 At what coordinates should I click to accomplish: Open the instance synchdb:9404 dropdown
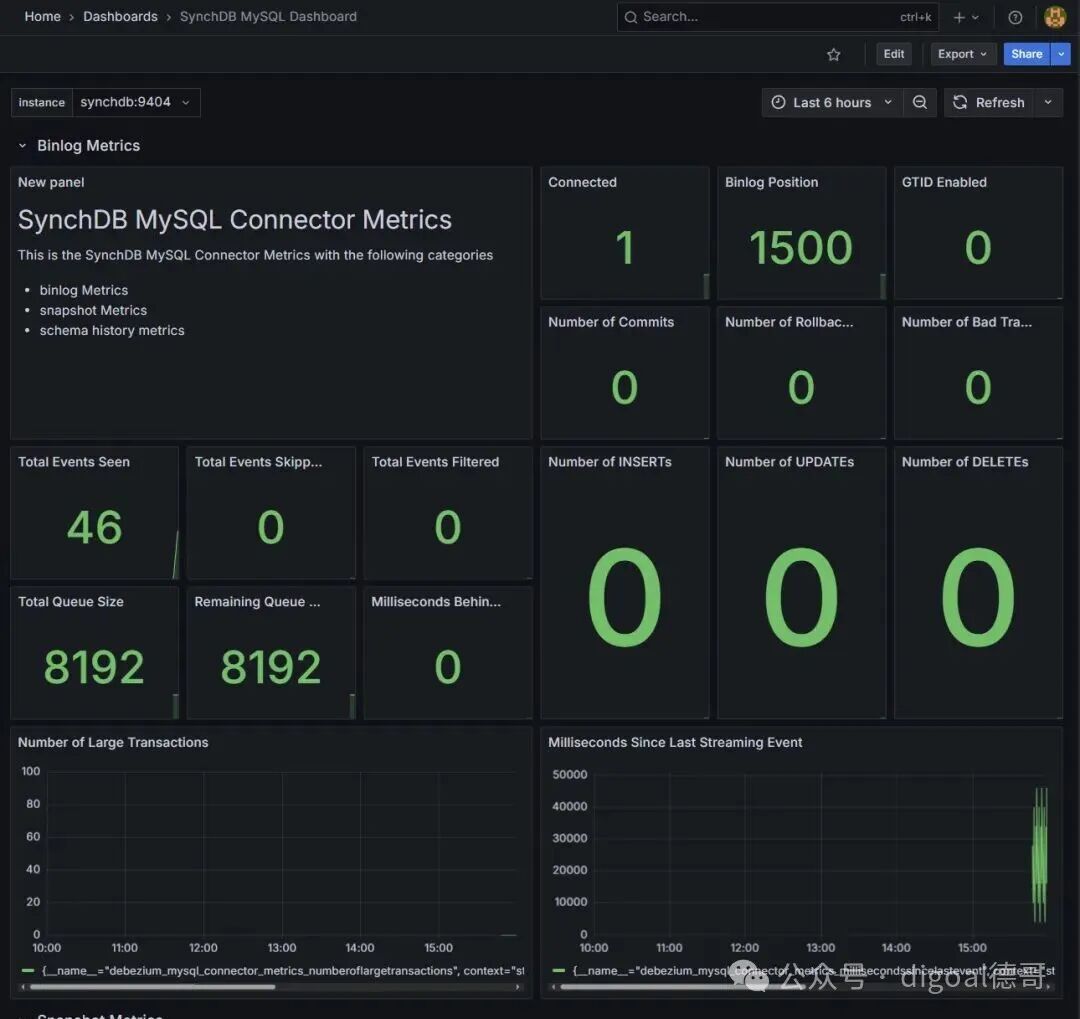pyautogui.click(x=136, y=103)
